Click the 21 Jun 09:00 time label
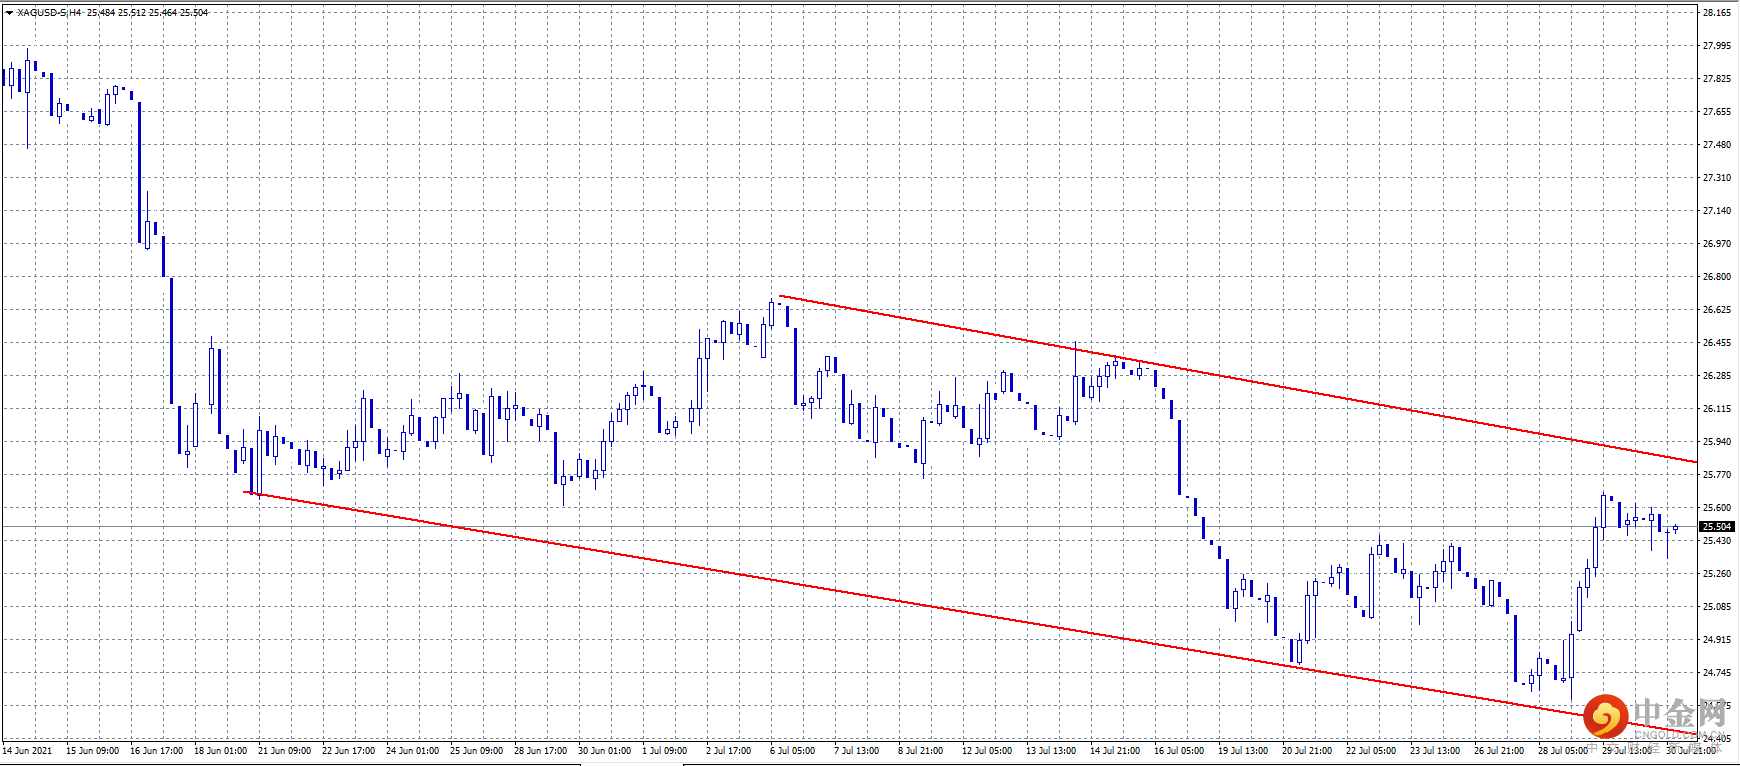The image size is (1740, 766). [284, 751]
